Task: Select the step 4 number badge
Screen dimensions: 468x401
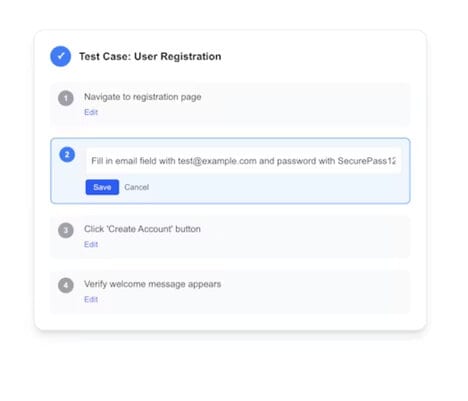Action: click(66, 285)
